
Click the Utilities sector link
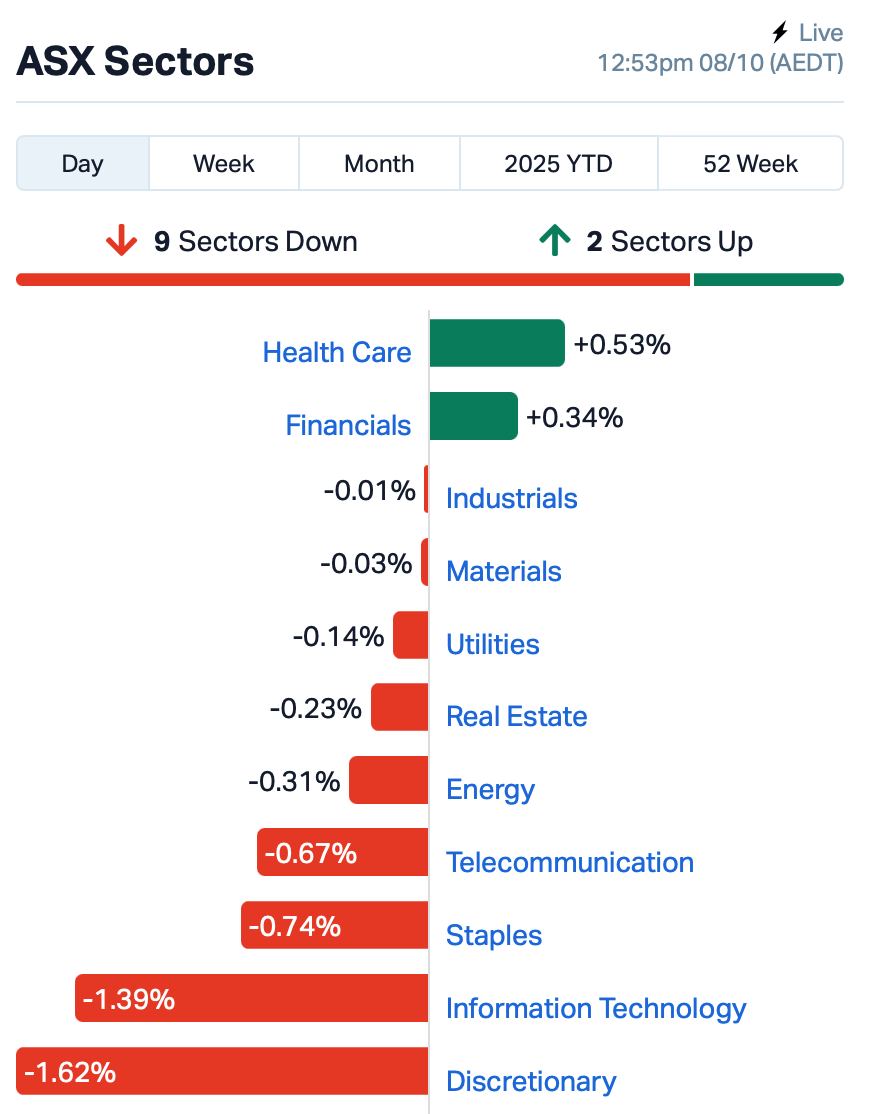click(x=492, y=644)
